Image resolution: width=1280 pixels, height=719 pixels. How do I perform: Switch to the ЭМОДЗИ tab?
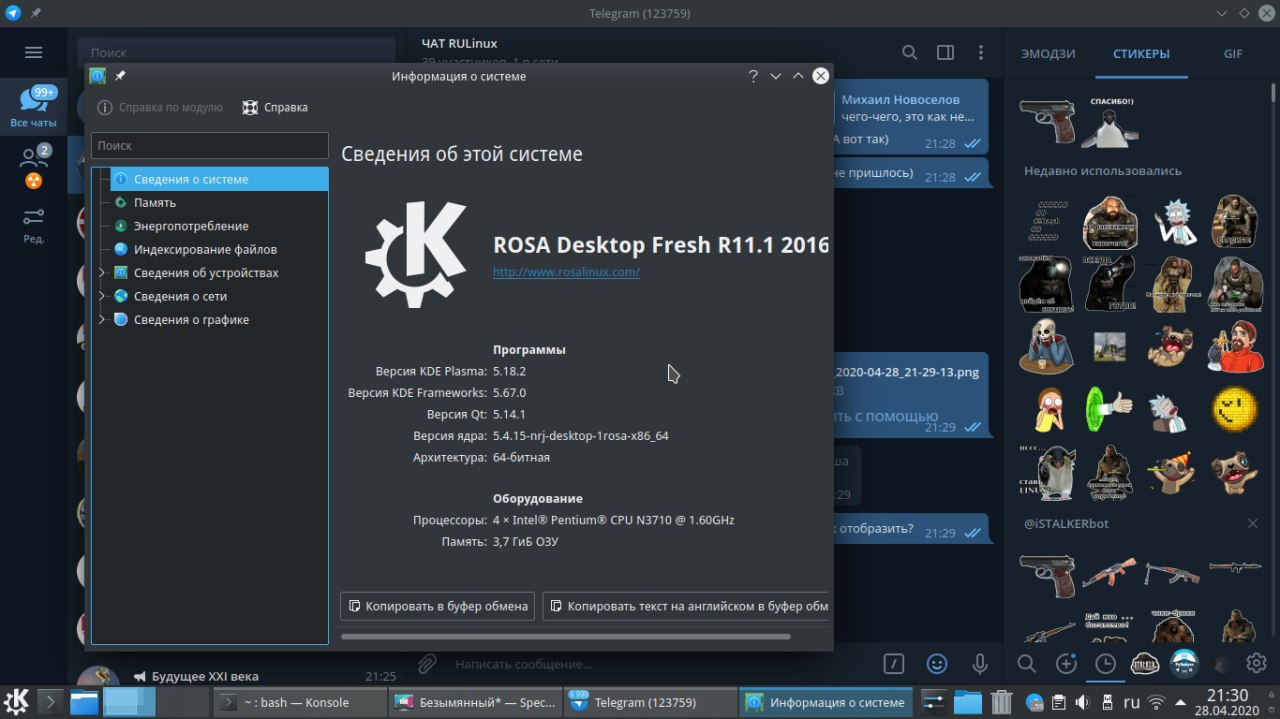click(x=1048, y=54)
